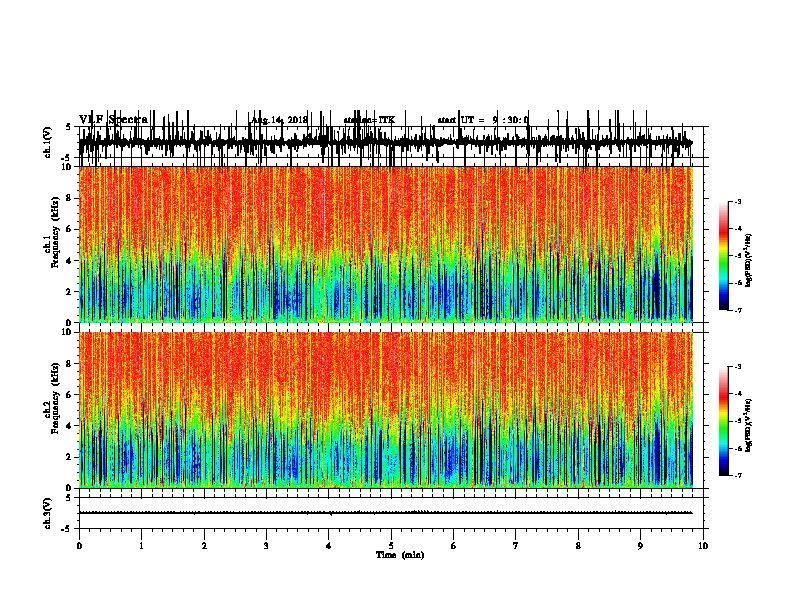The width and height of the screenshot is (792, 612).
Task: Click time axis tick label 9
Action: (x=640, y=546)
